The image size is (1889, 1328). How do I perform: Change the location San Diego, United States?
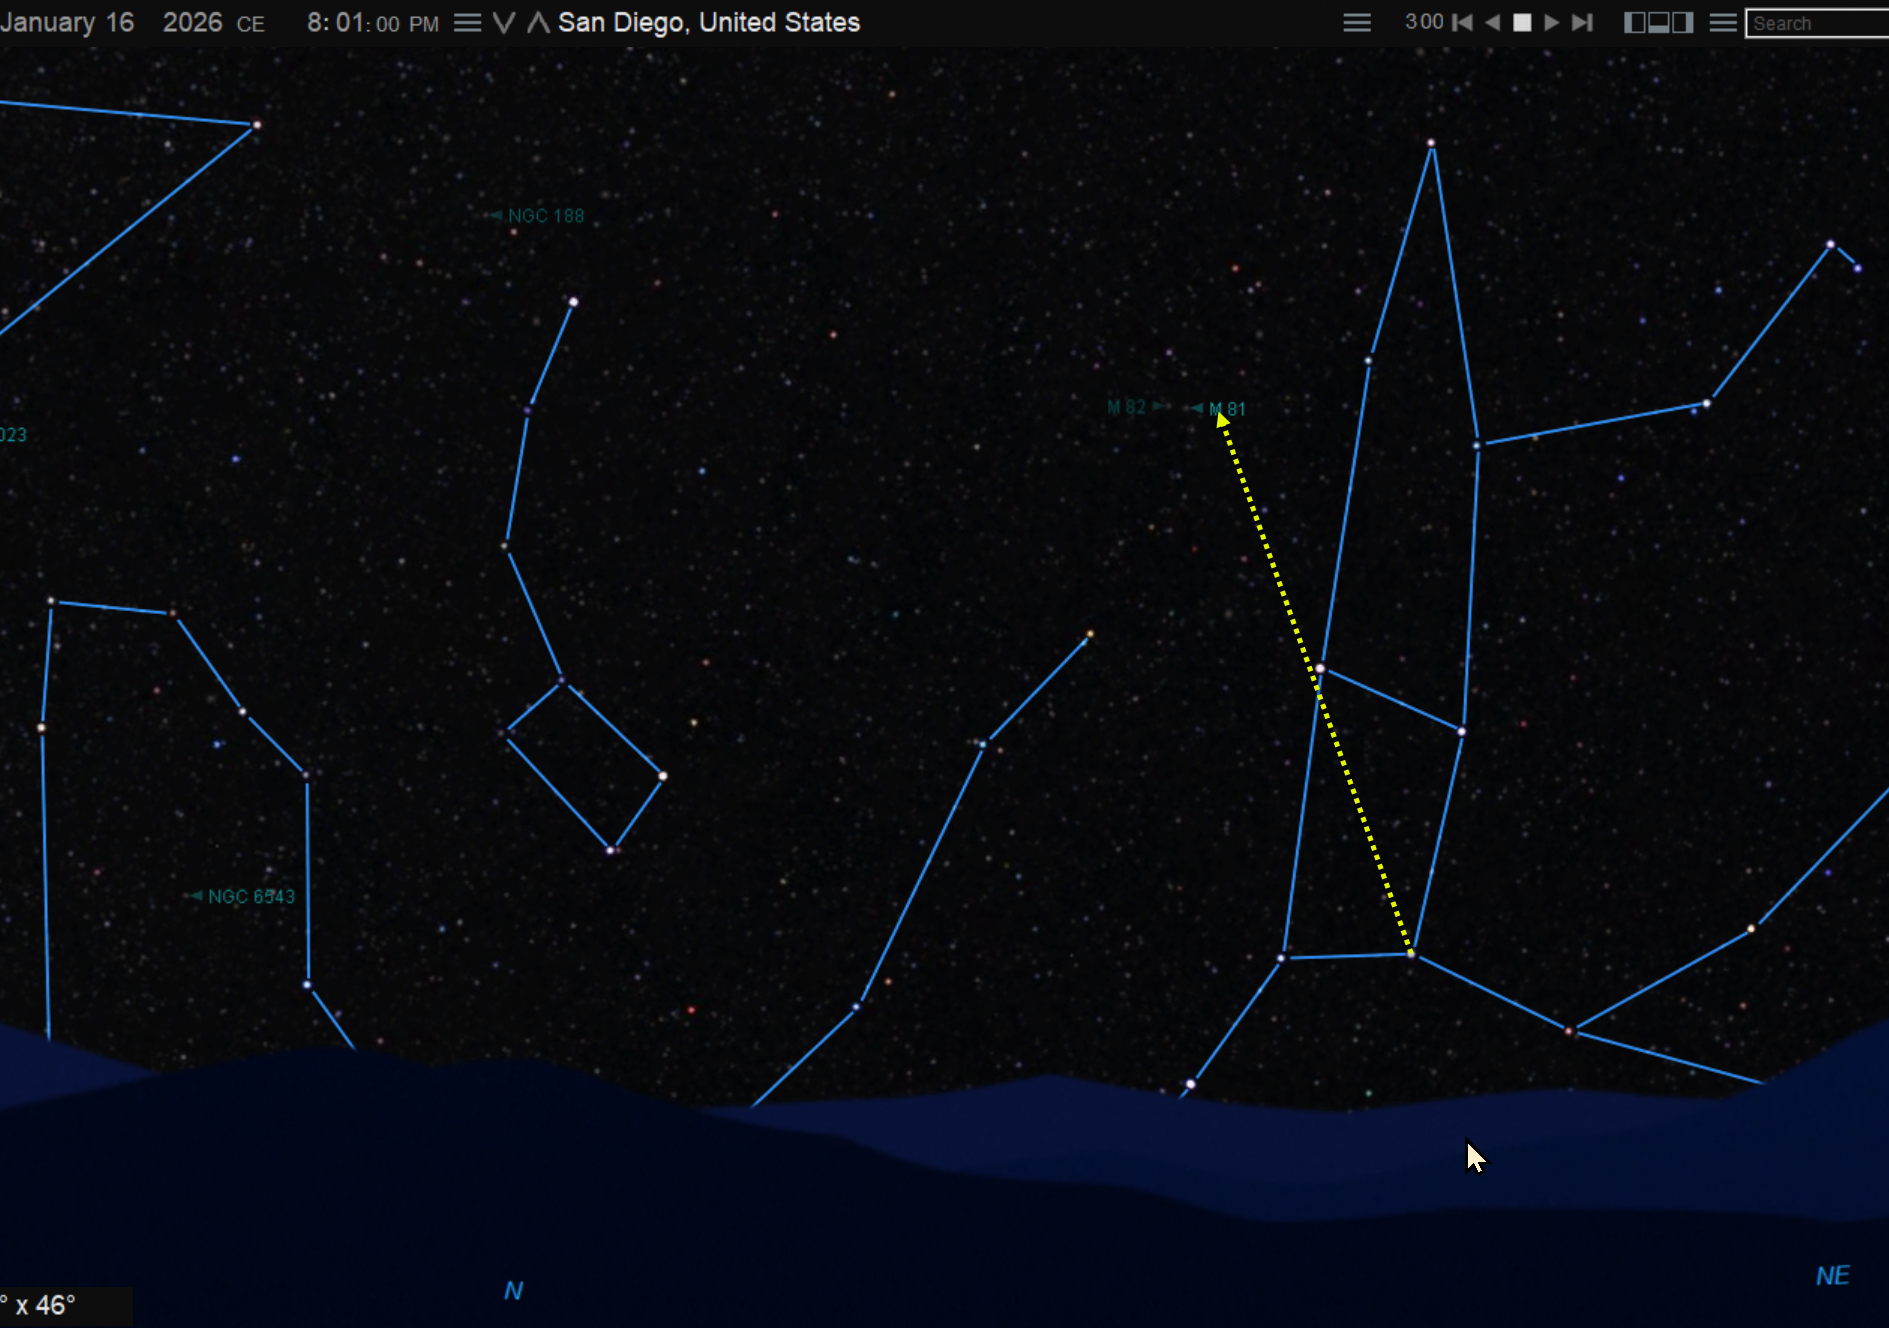pyautogui.click(x=710, y=21)
